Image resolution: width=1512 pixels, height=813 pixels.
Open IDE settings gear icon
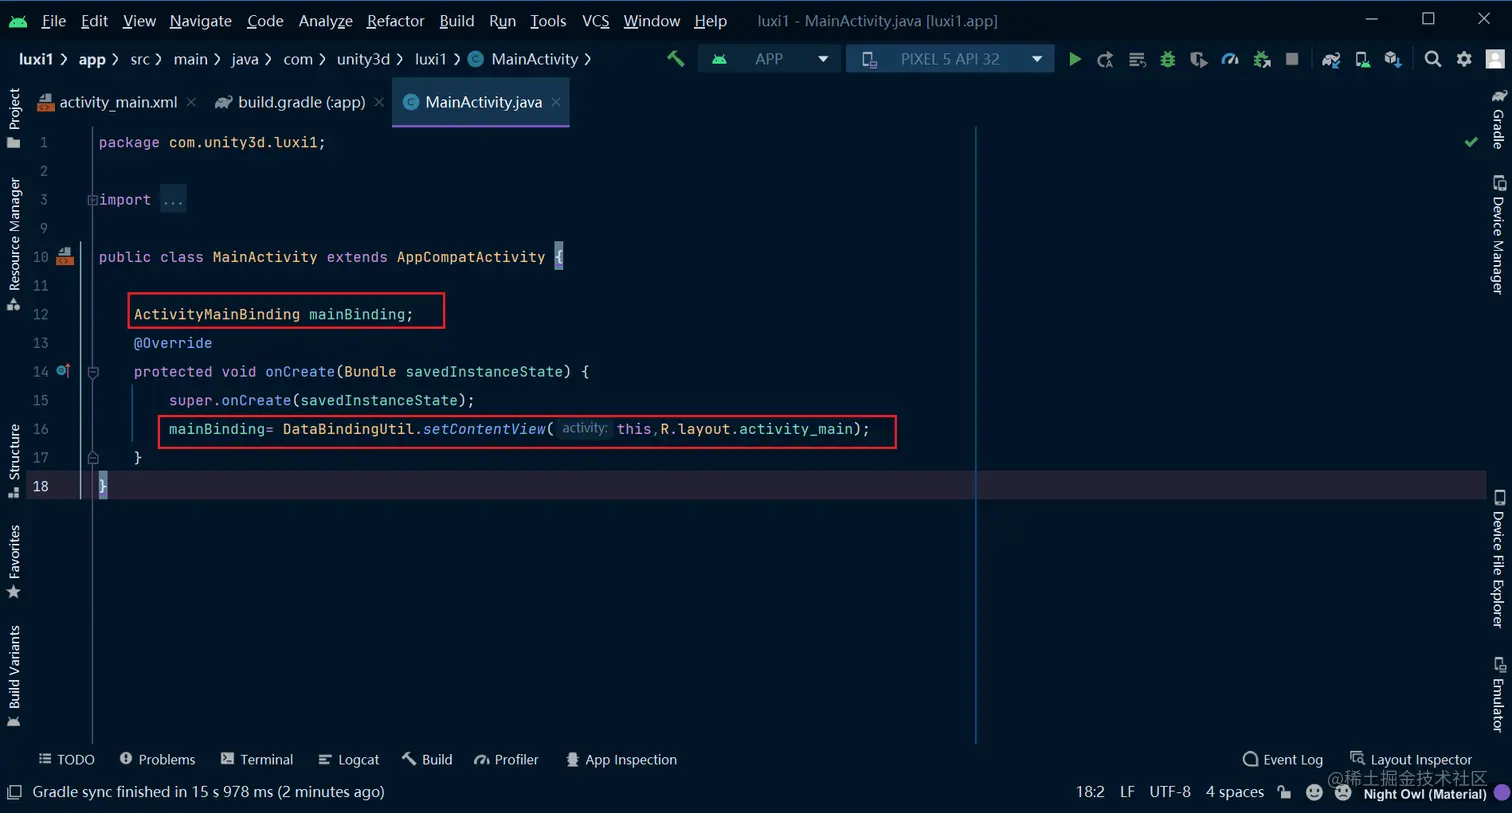1464,59
